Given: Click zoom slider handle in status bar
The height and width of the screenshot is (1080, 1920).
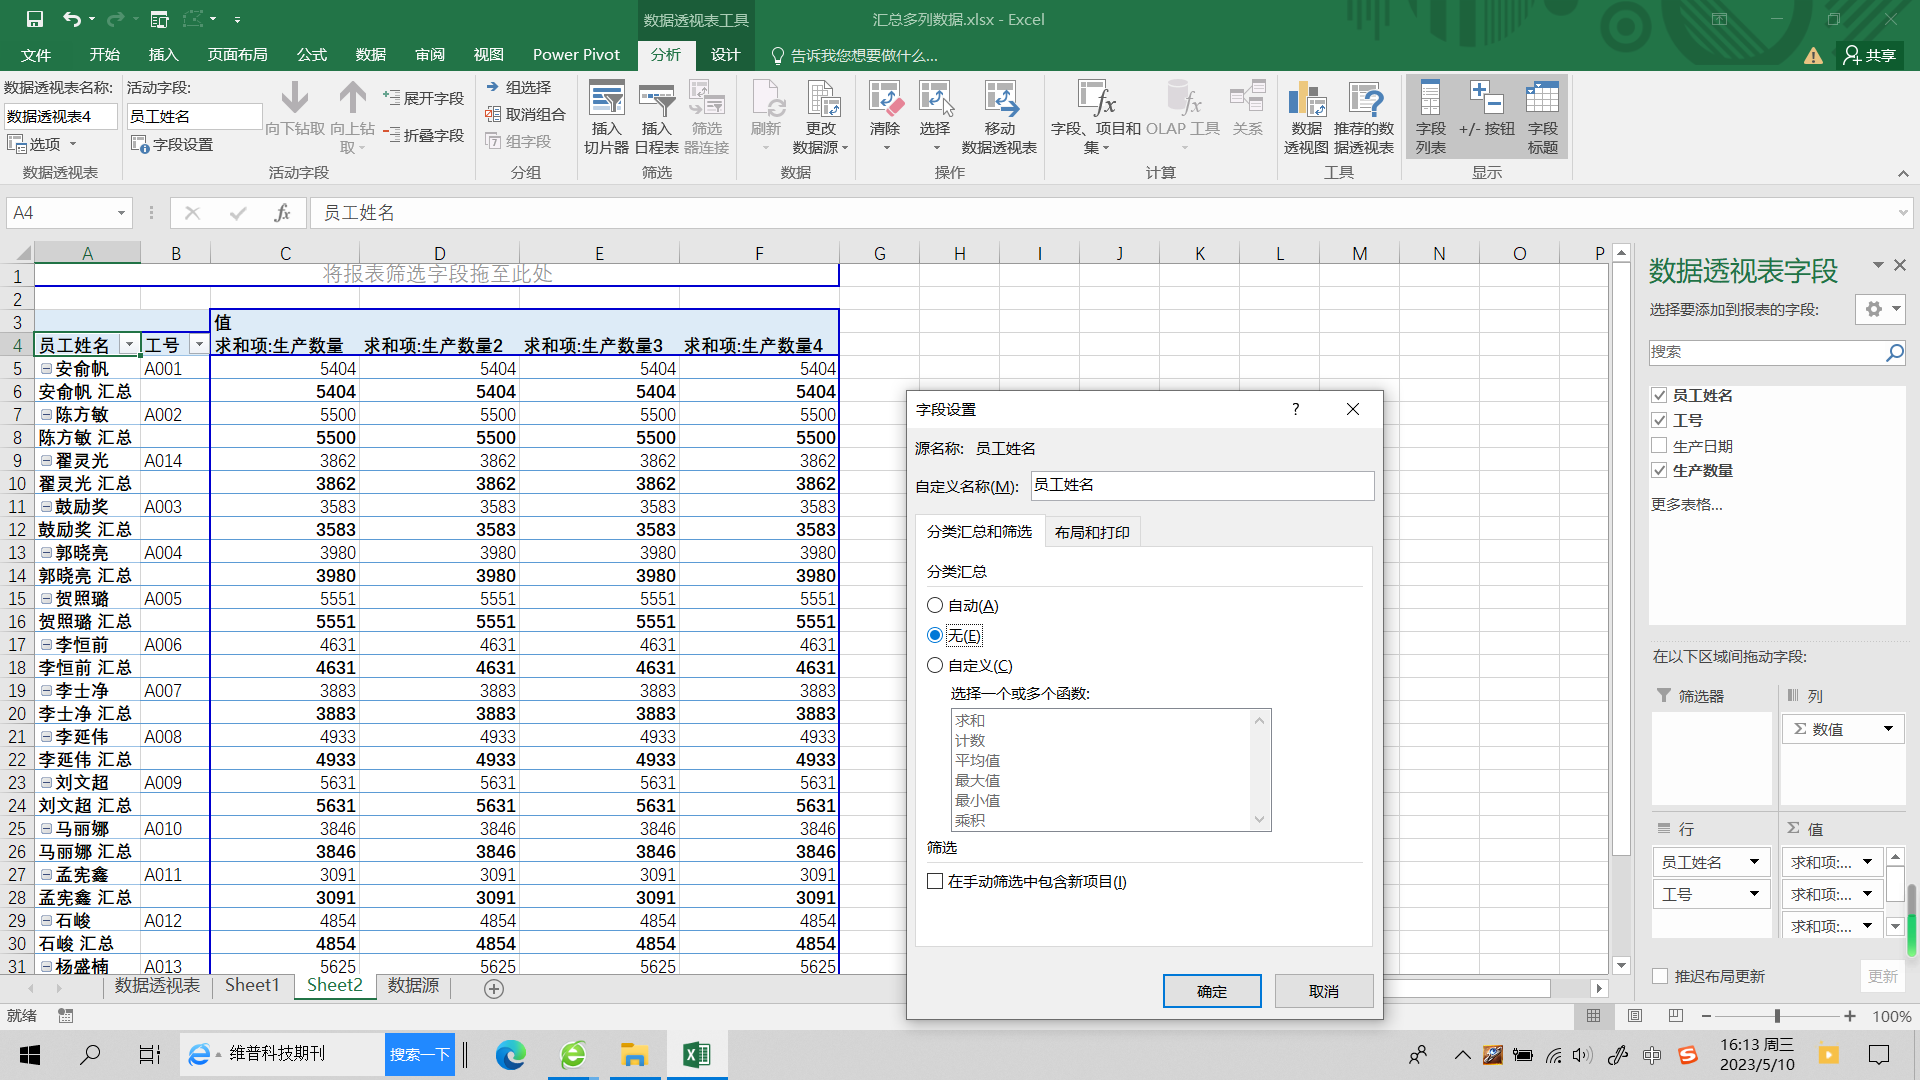Looking at the screenshot, I should 1777,1016.
